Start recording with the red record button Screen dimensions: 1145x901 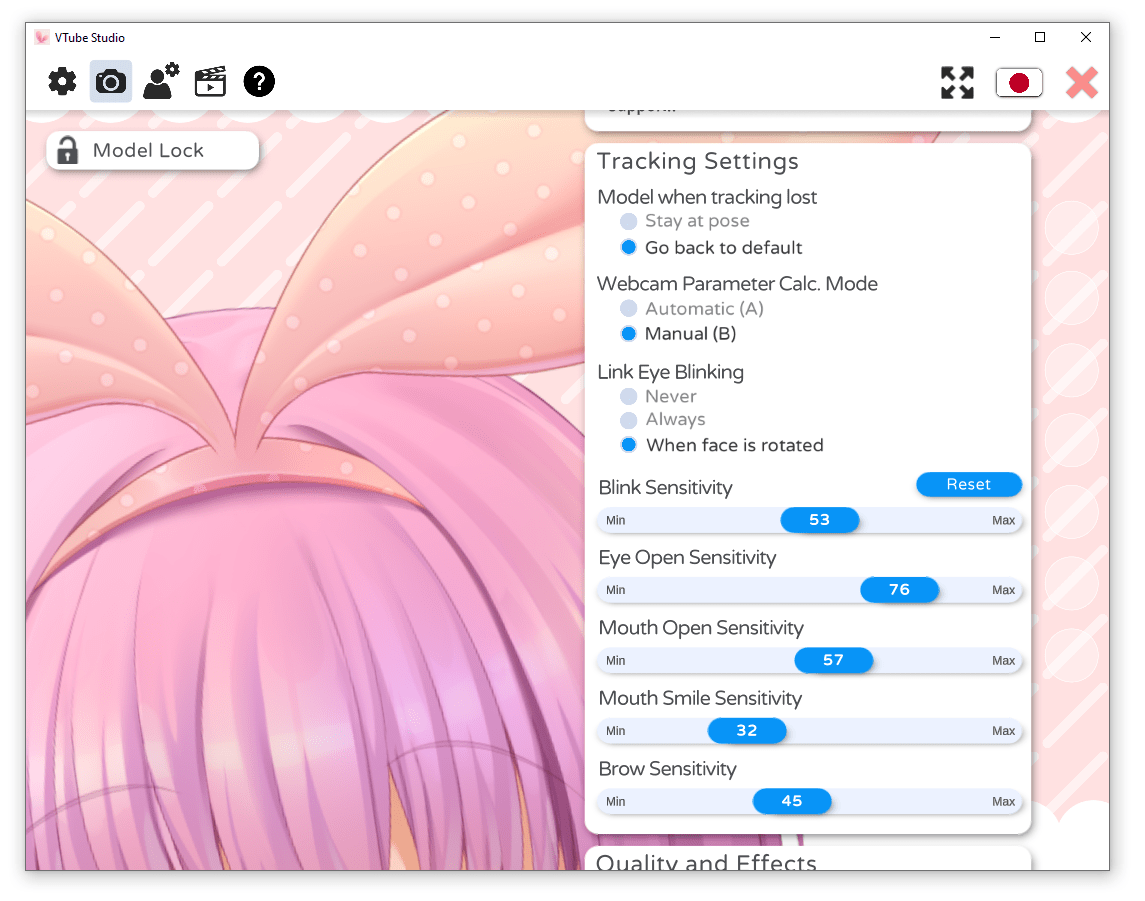1019,83
